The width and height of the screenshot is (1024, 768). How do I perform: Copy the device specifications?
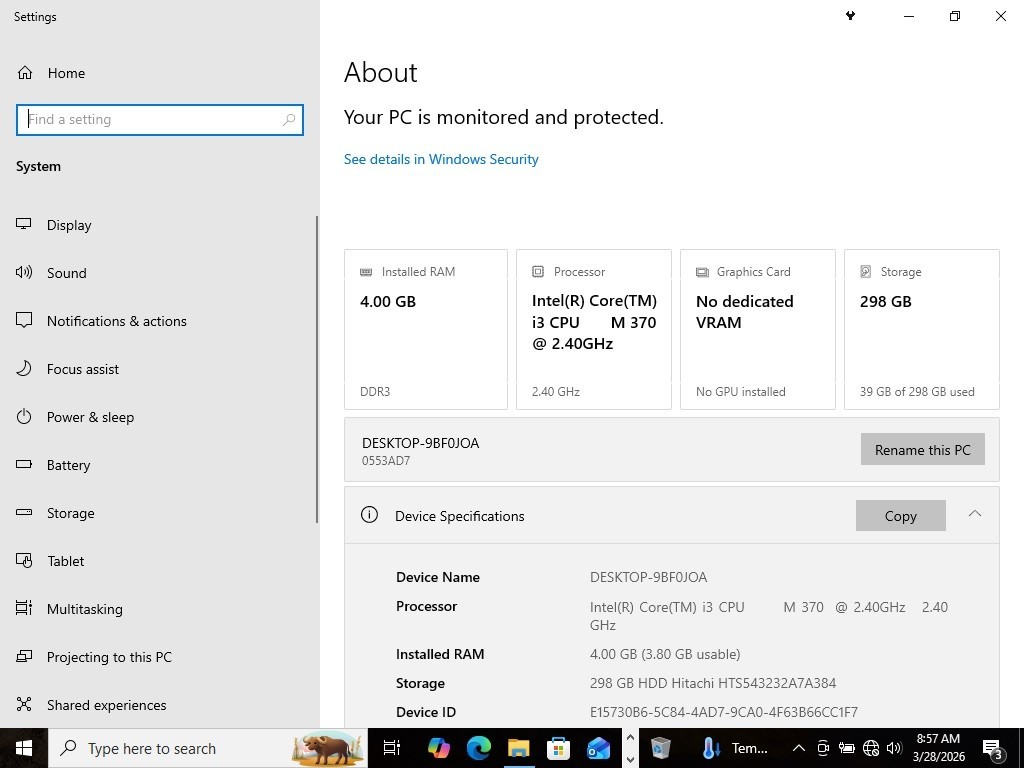901,516
